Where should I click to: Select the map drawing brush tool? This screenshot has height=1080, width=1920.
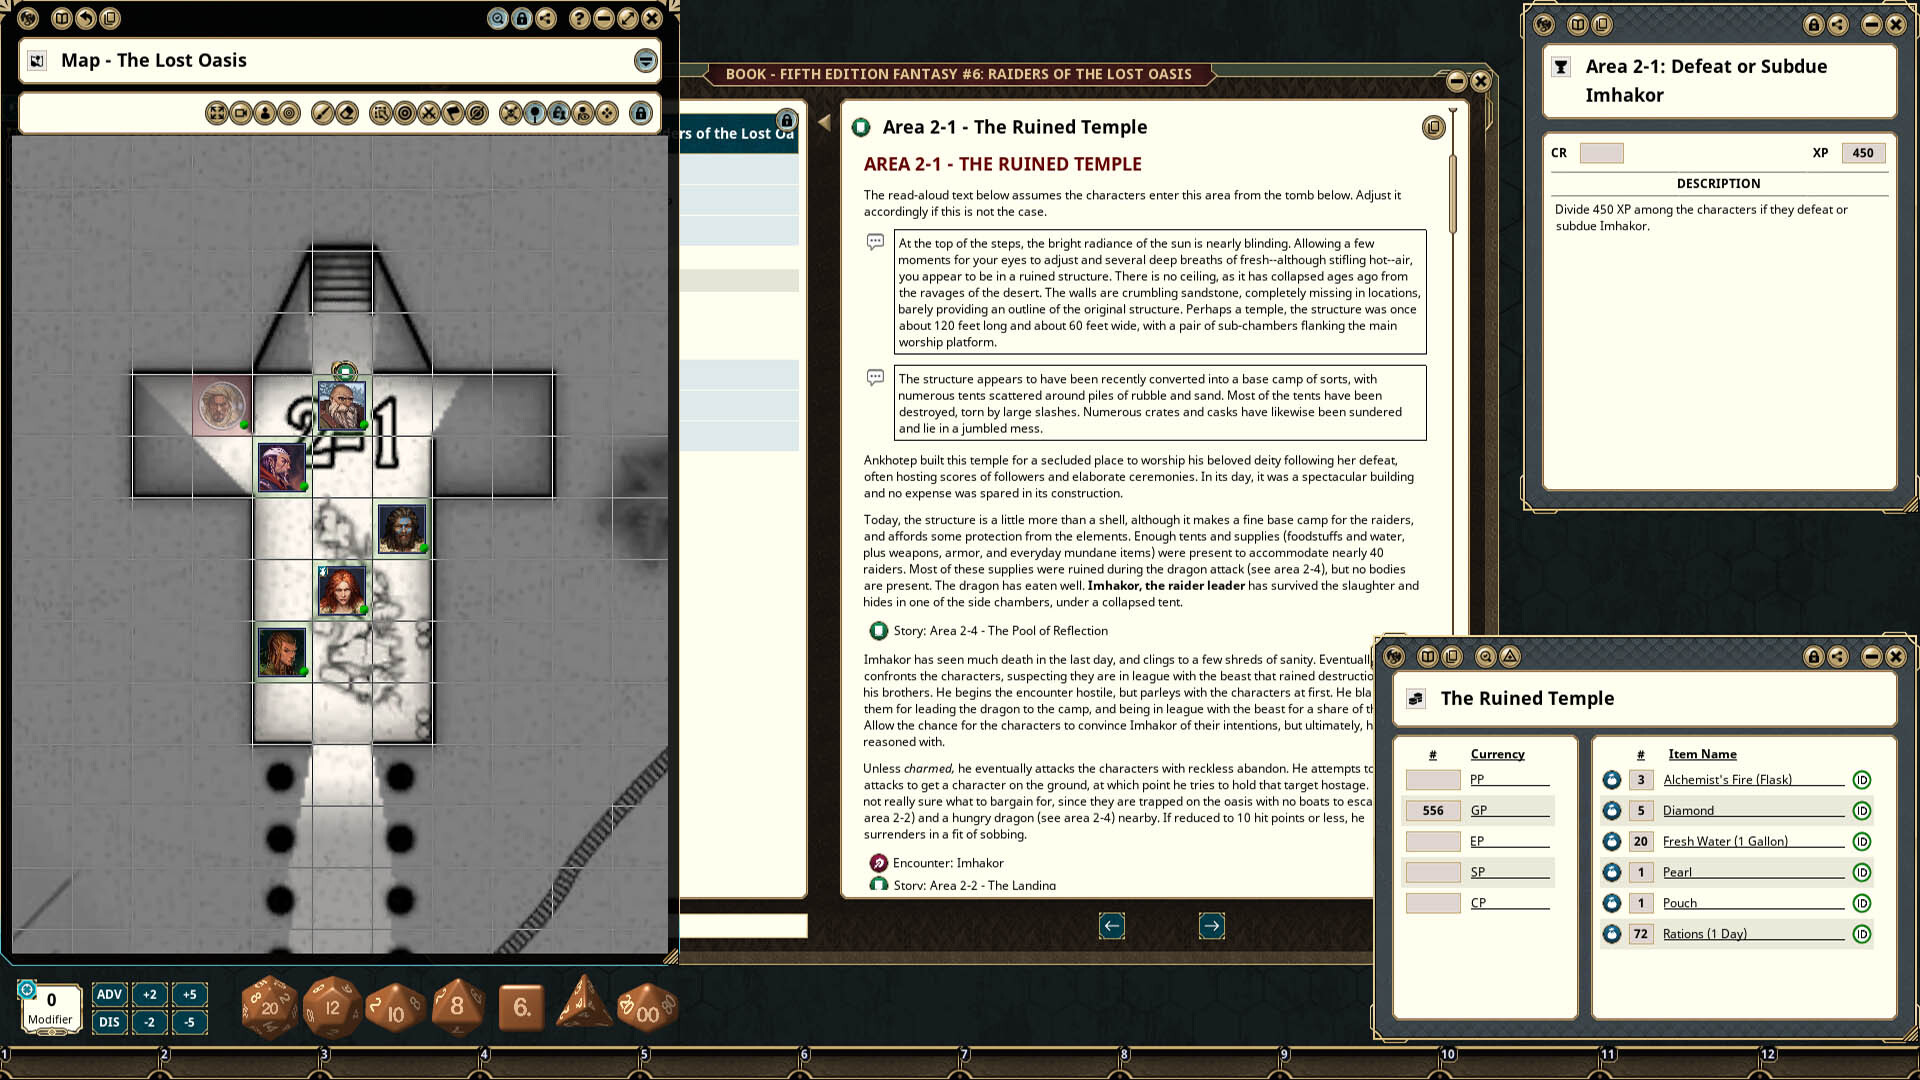click(322, 113)
